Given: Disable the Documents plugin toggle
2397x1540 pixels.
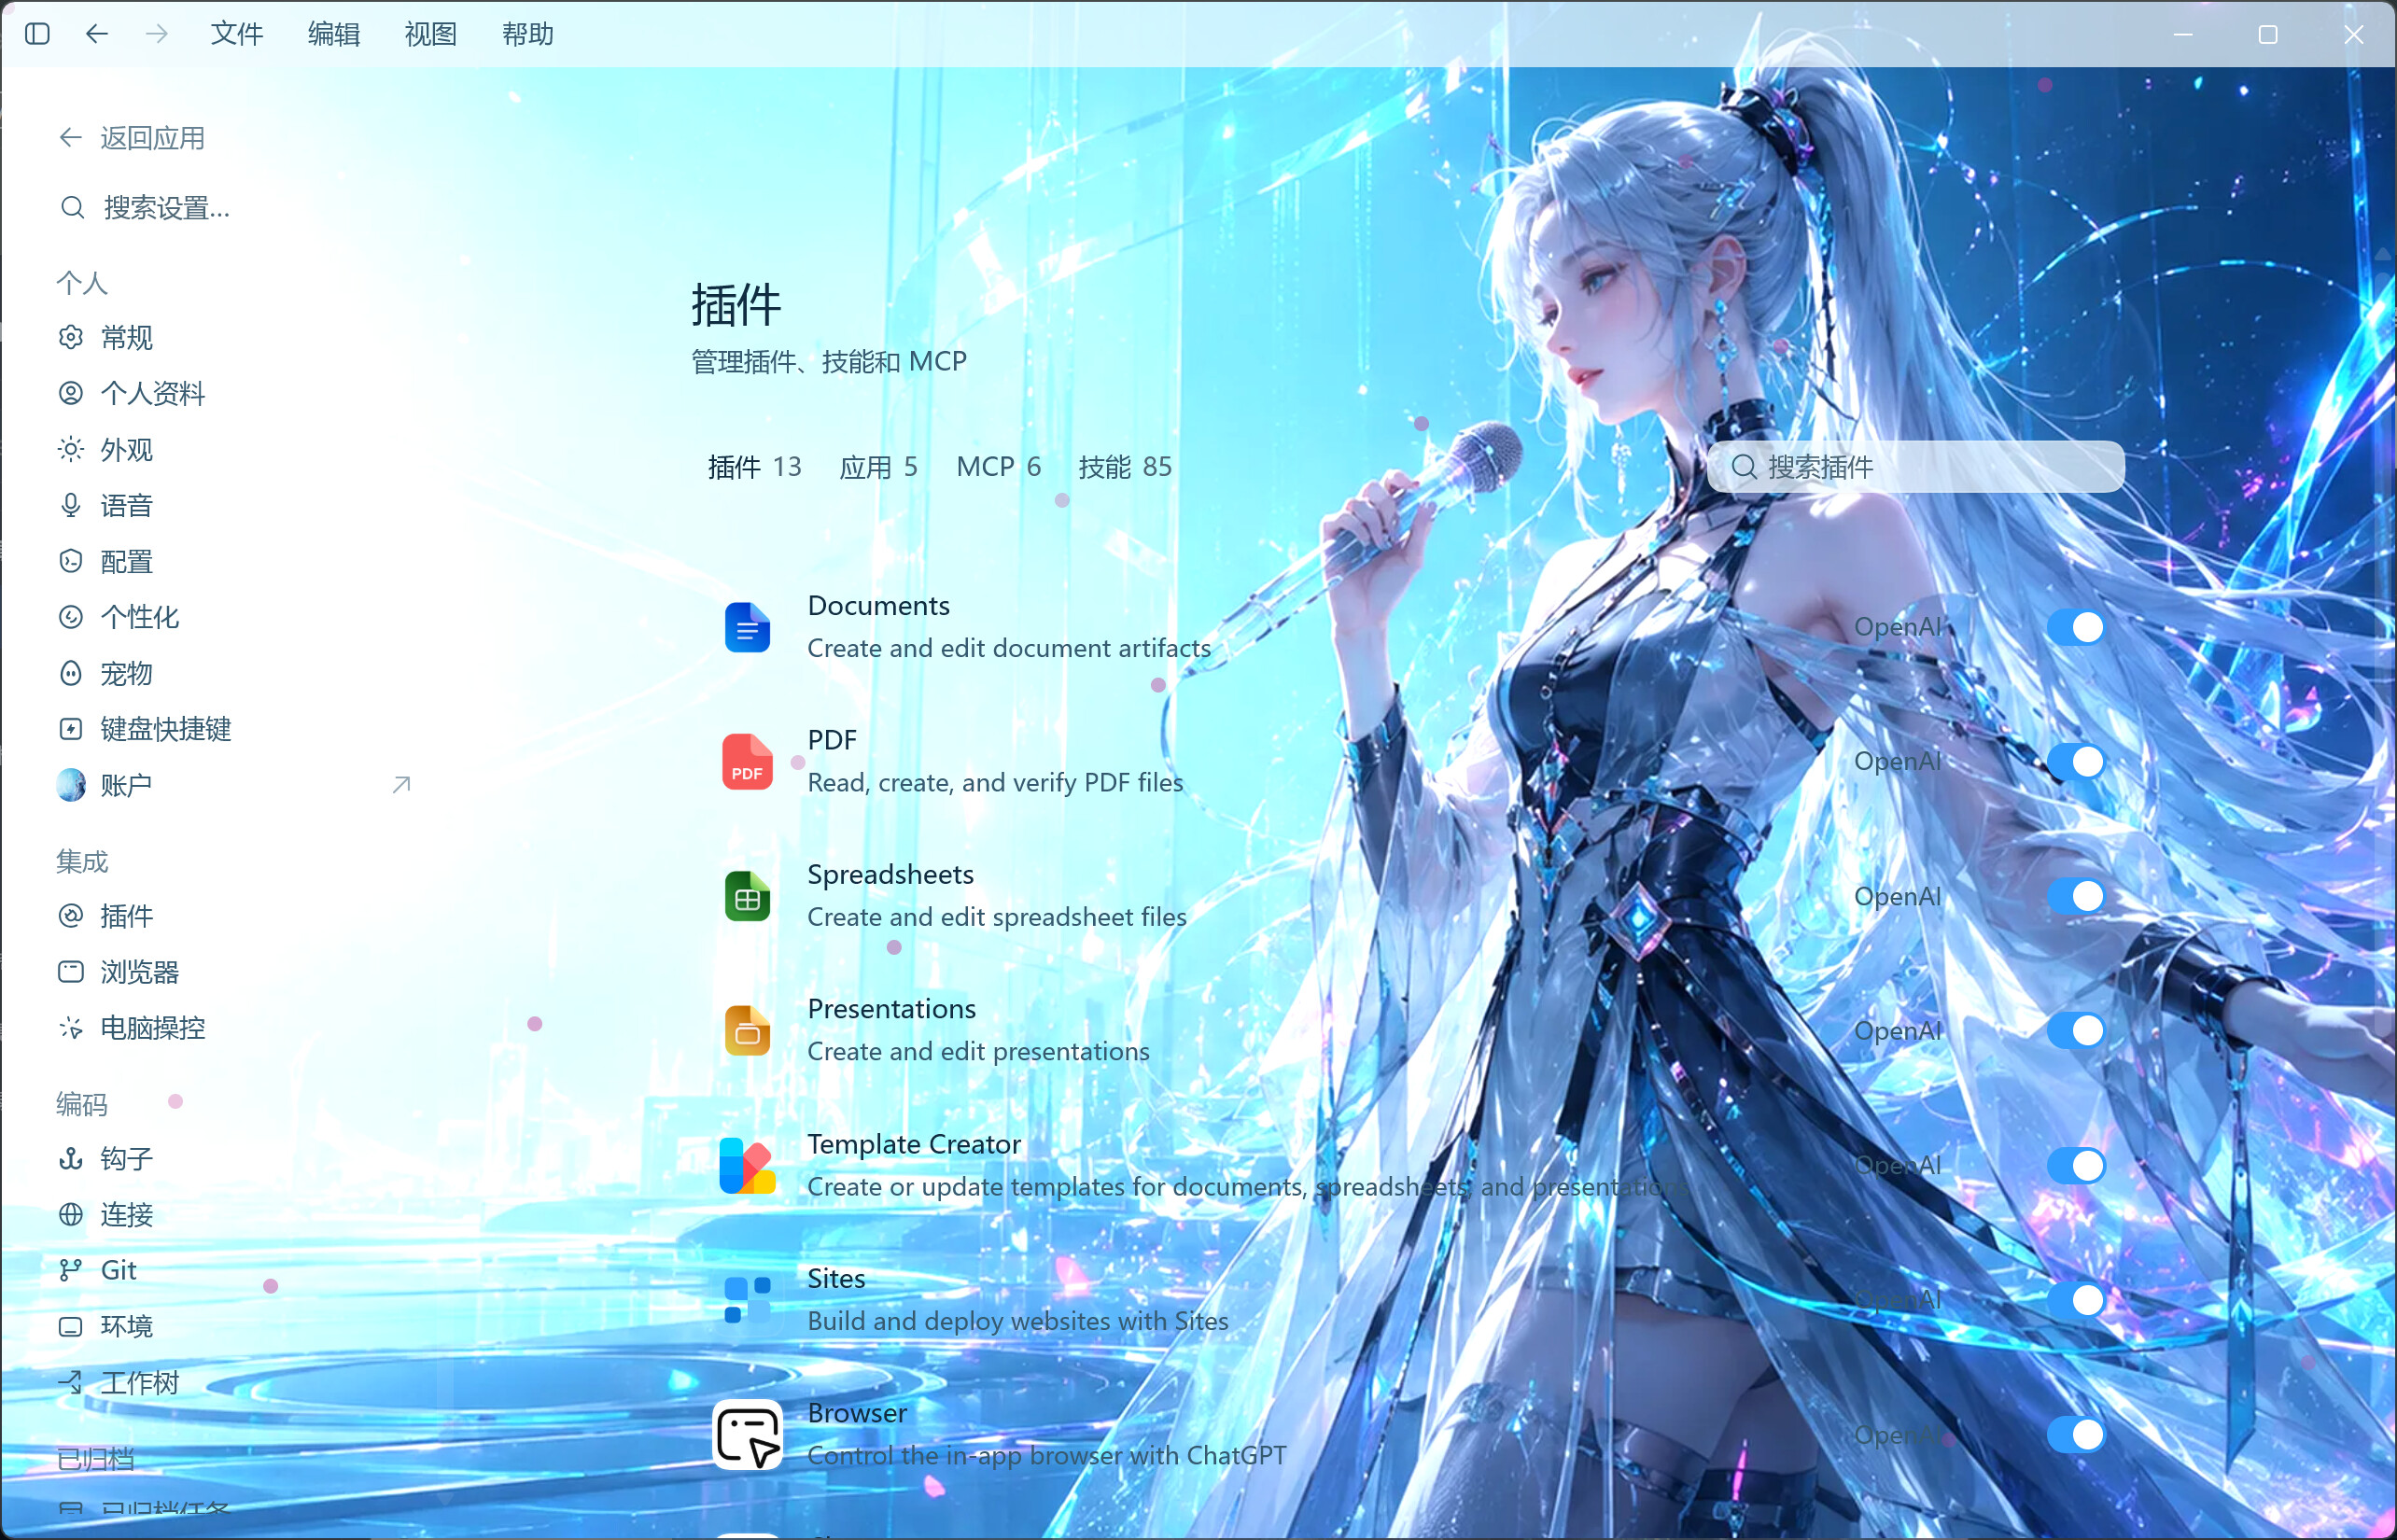Looking at the screenshot, I should 2076,627.
